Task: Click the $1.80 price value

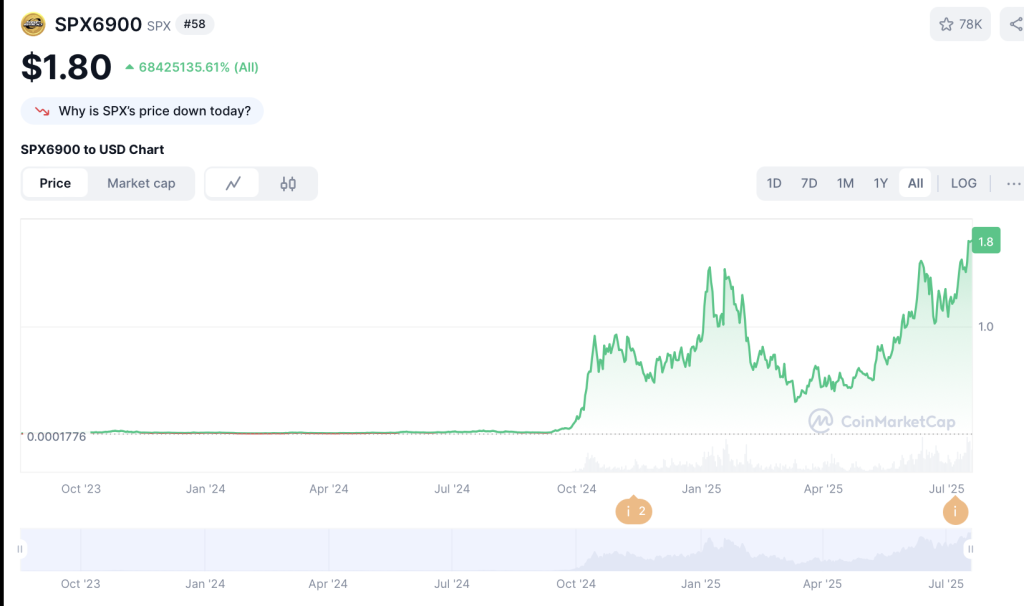Action: (x=66, y=67)
